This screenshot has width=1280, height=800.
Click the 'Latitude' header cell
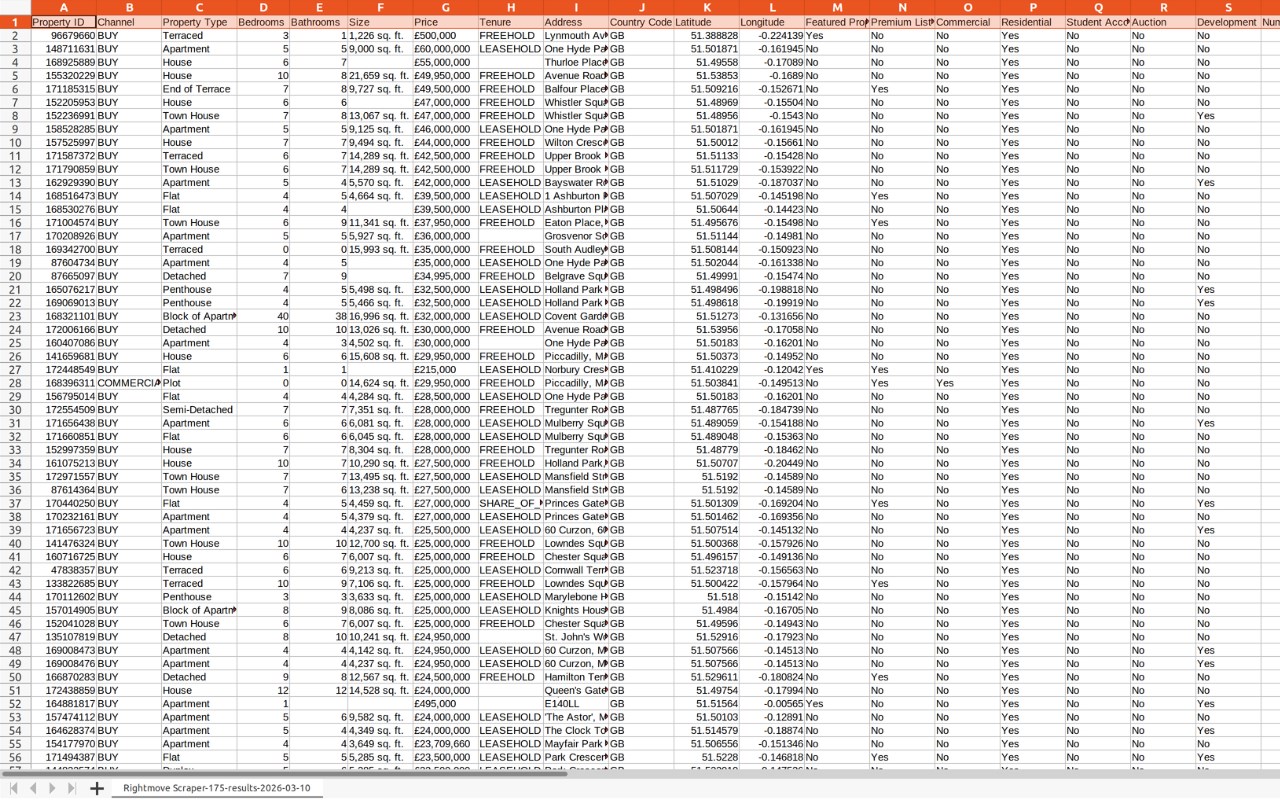706,22
